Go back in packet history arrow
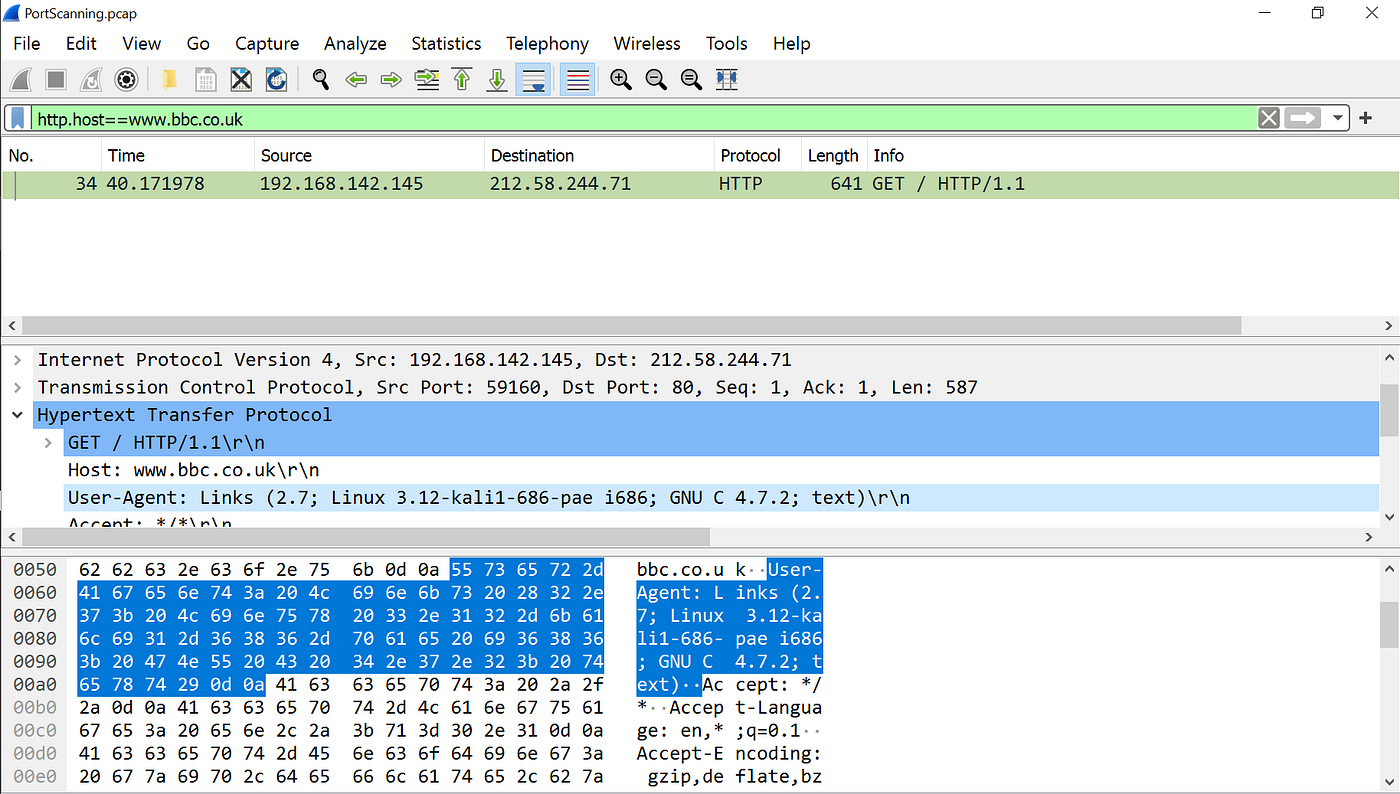This screenshot has height=794, width=1400. point(356,80)
